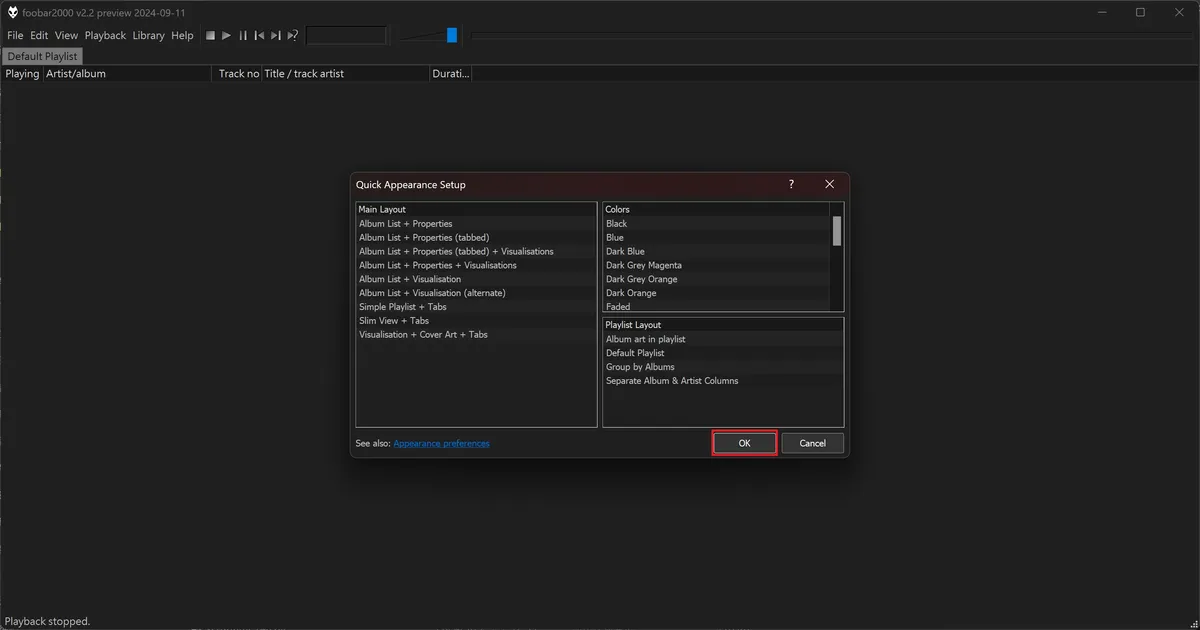Click the Play button in toolbar
Image resolution: width=1200 pixels, height=630 pixels.
(x=227, y=35)
